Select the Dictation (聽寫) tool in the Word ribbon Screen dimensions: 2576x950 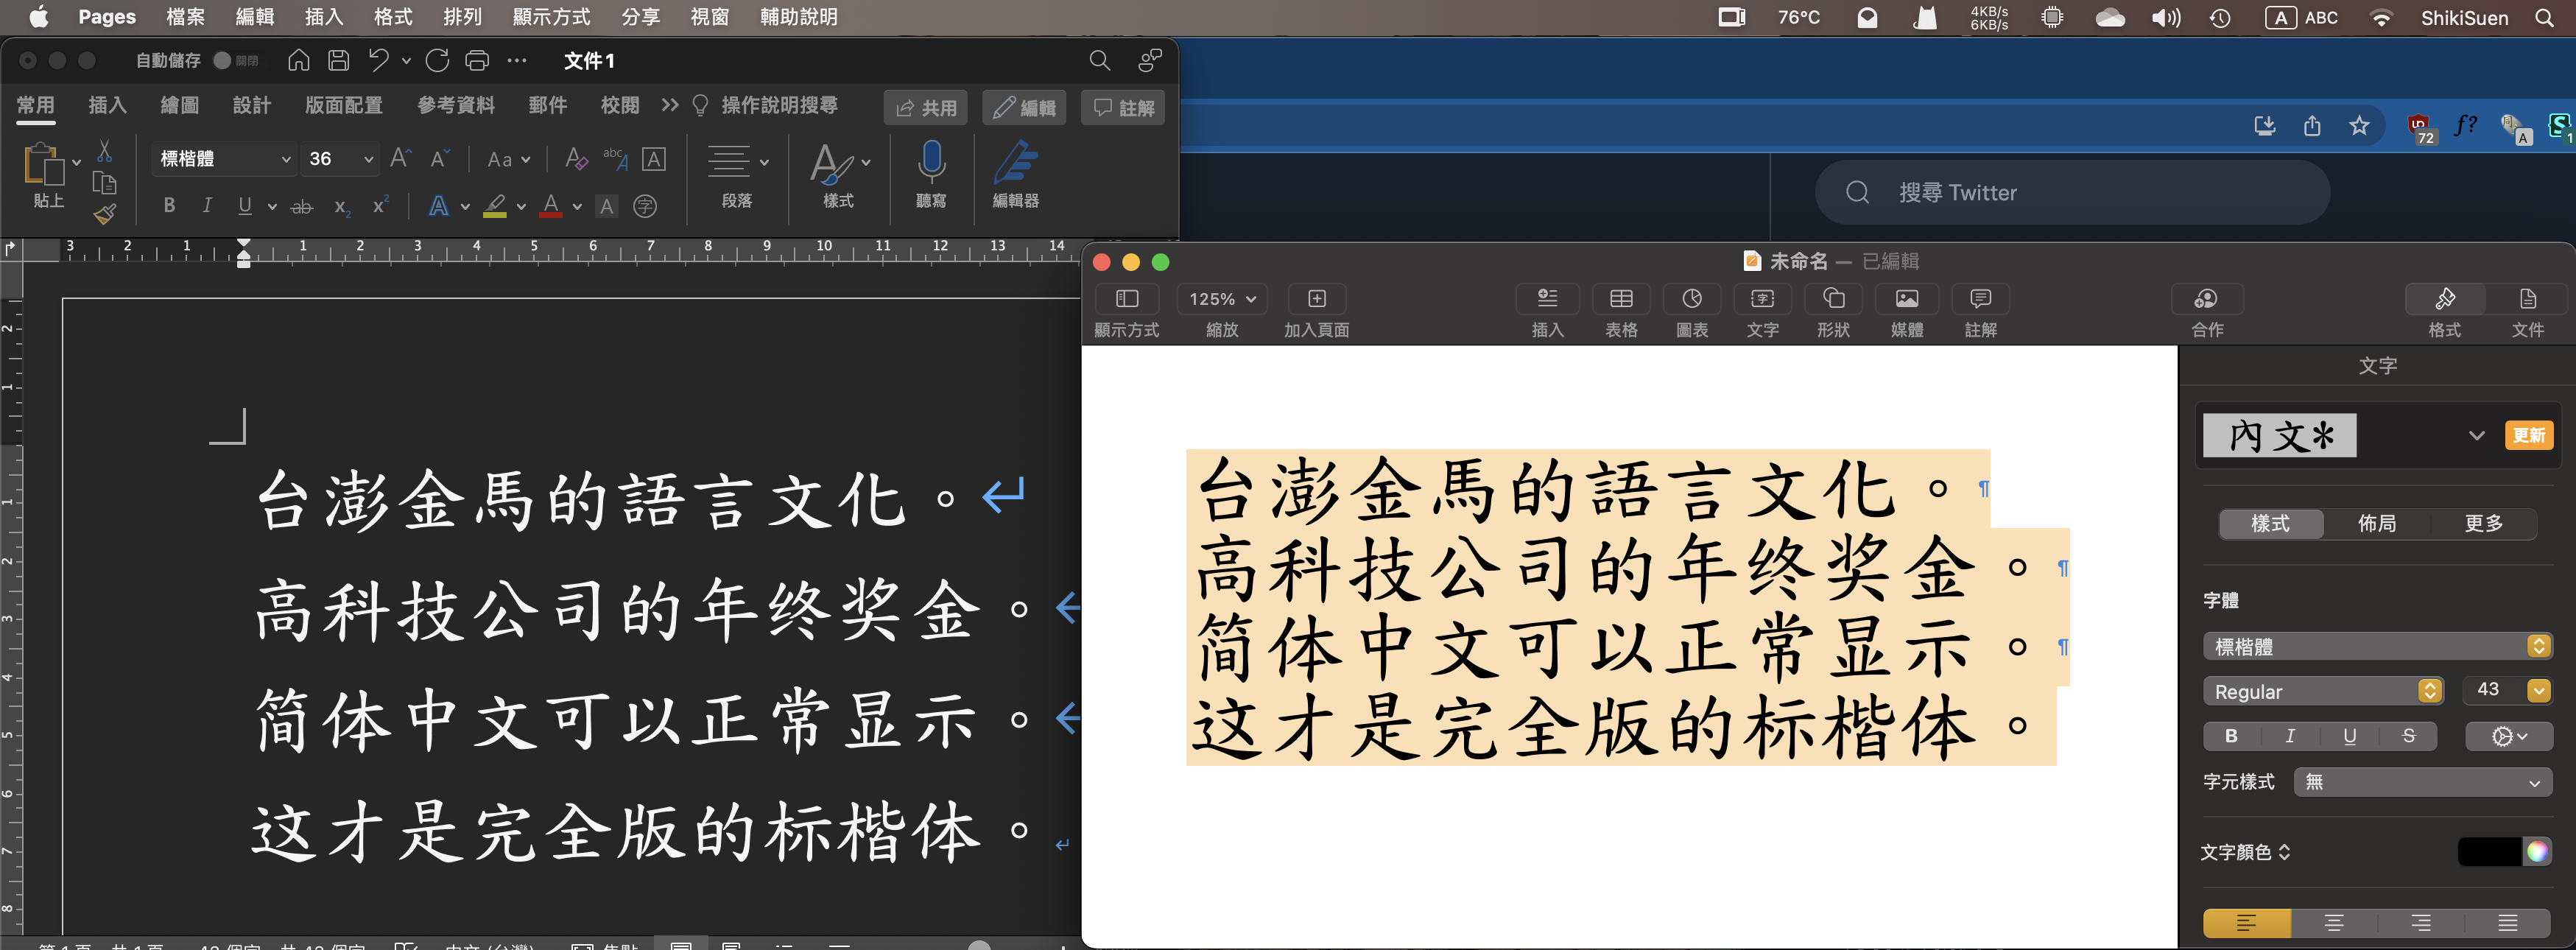pyautogui.click(x=930, y=178)
